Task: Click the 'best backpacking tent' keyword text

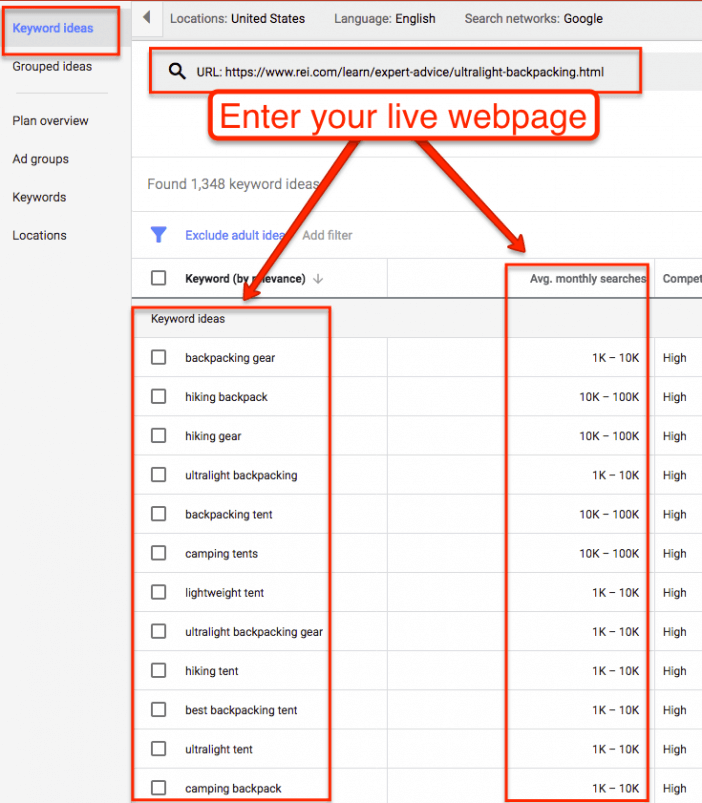Action: 241,710
